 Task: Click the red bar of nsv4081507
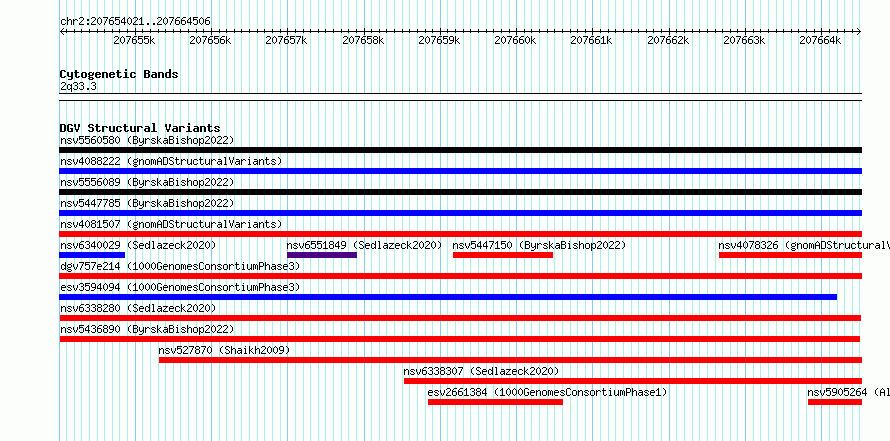point(460,234)
